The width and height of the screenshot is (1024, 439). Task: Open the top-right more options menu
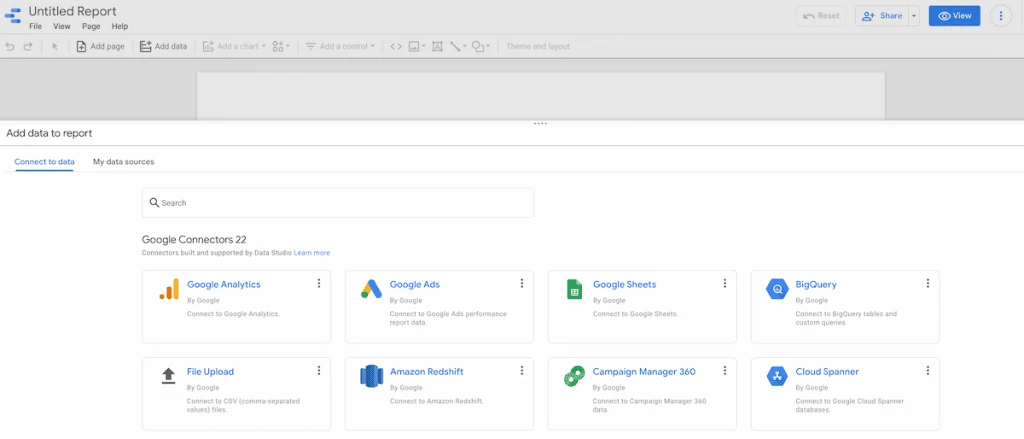pos(1000,16)
